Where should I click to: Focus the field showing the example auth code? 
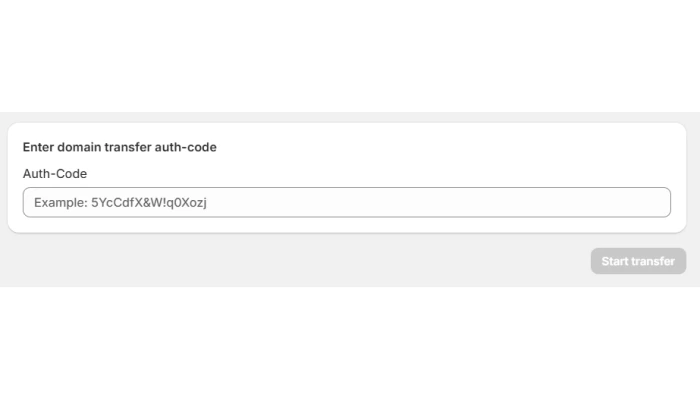(346, 202)
